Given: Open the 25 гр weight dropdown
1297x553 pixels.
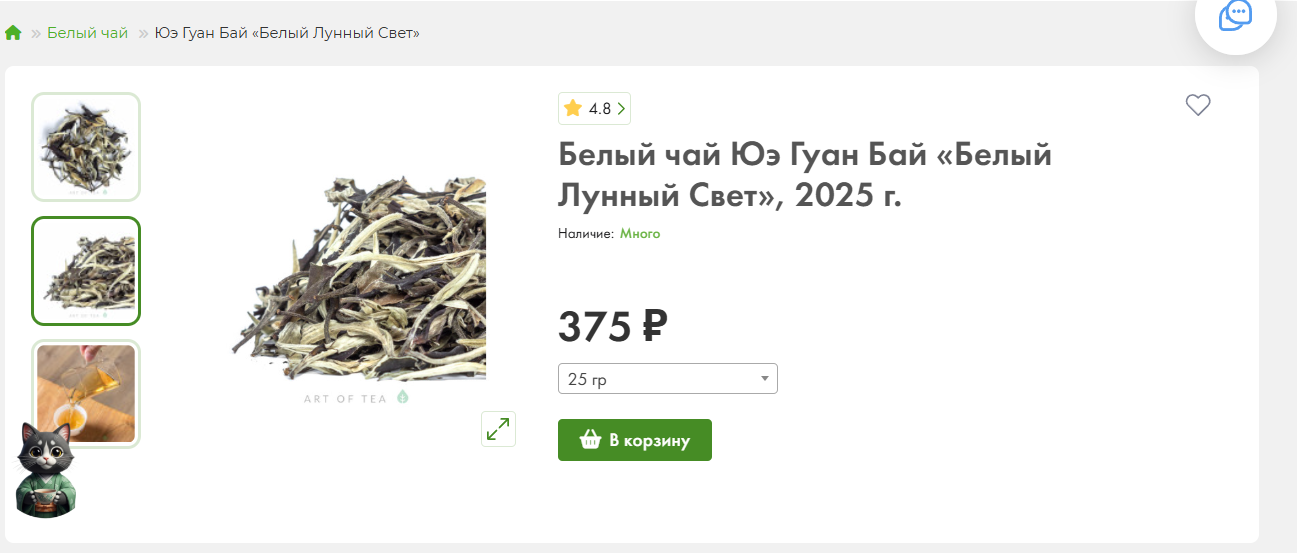Looking at the screenshot, I should (667, 379).
